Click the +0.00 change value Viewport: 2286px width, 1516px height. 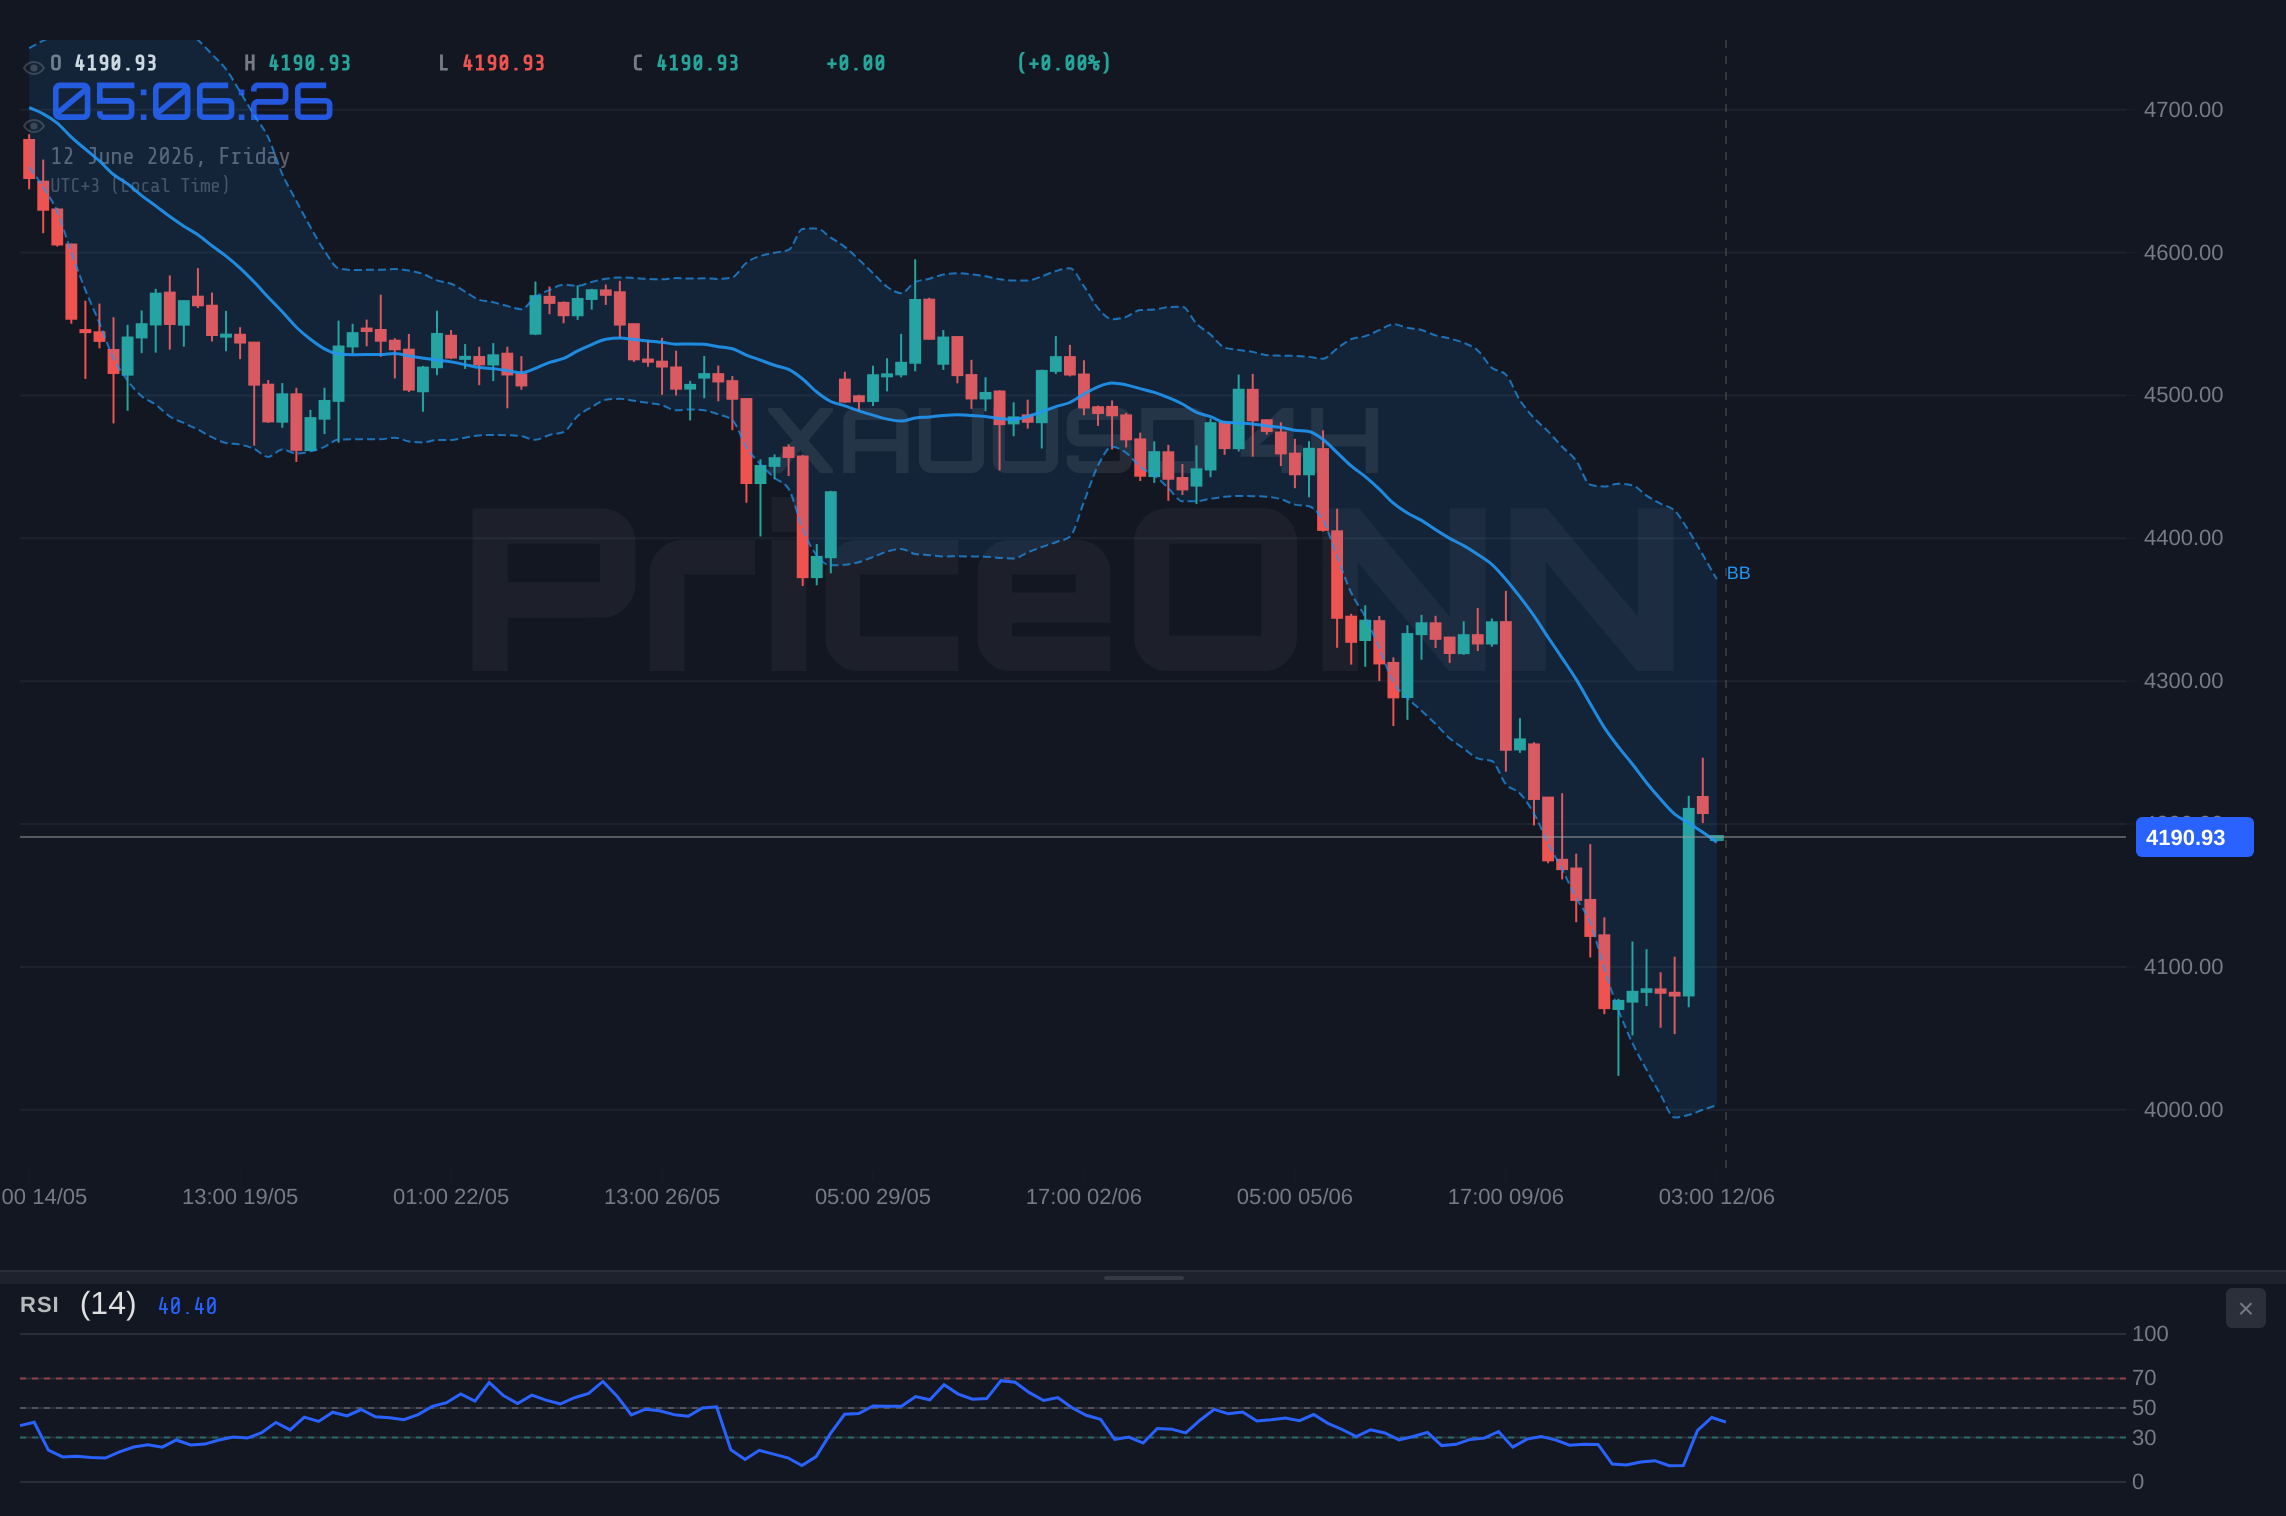pyautogui.click(x=856, y=63)
